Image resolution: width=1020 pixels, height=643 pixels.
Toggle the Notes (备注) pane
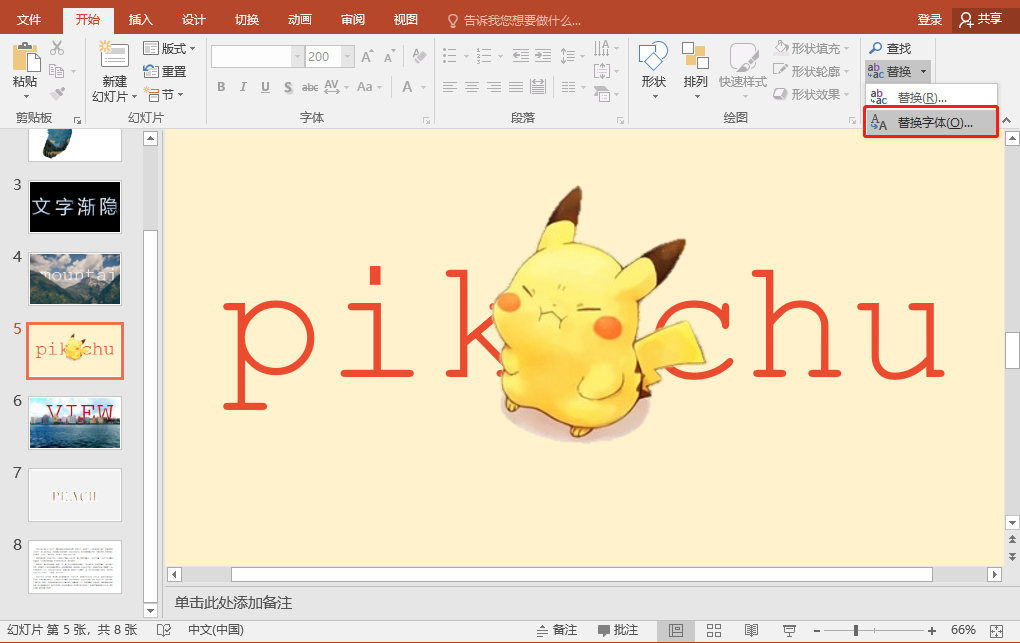tap(557, 630)
